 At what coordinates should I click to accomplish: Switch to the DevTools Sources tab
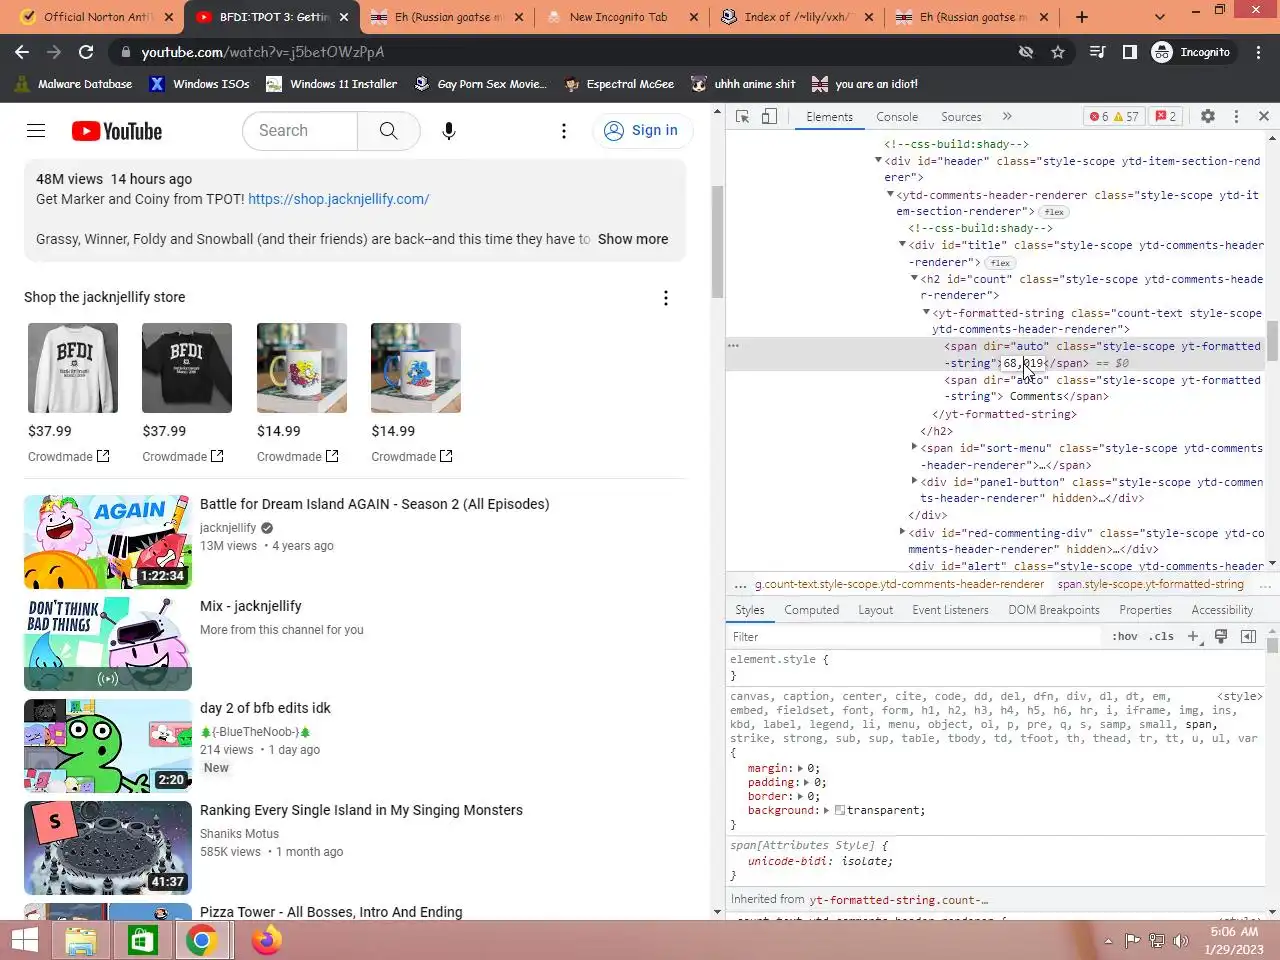tap(961, 117)
